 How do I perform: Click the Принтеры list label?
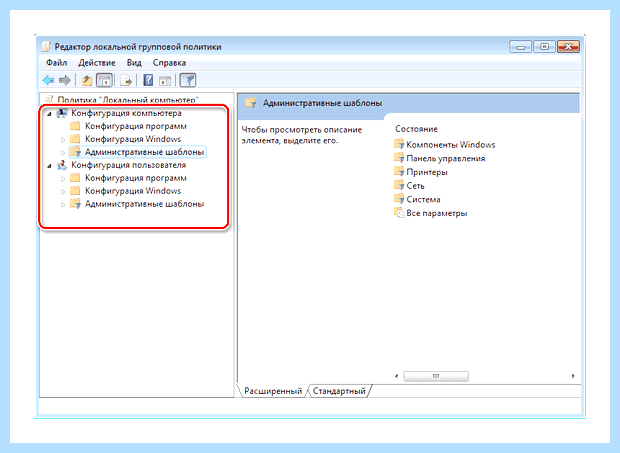tap(427, 172)
